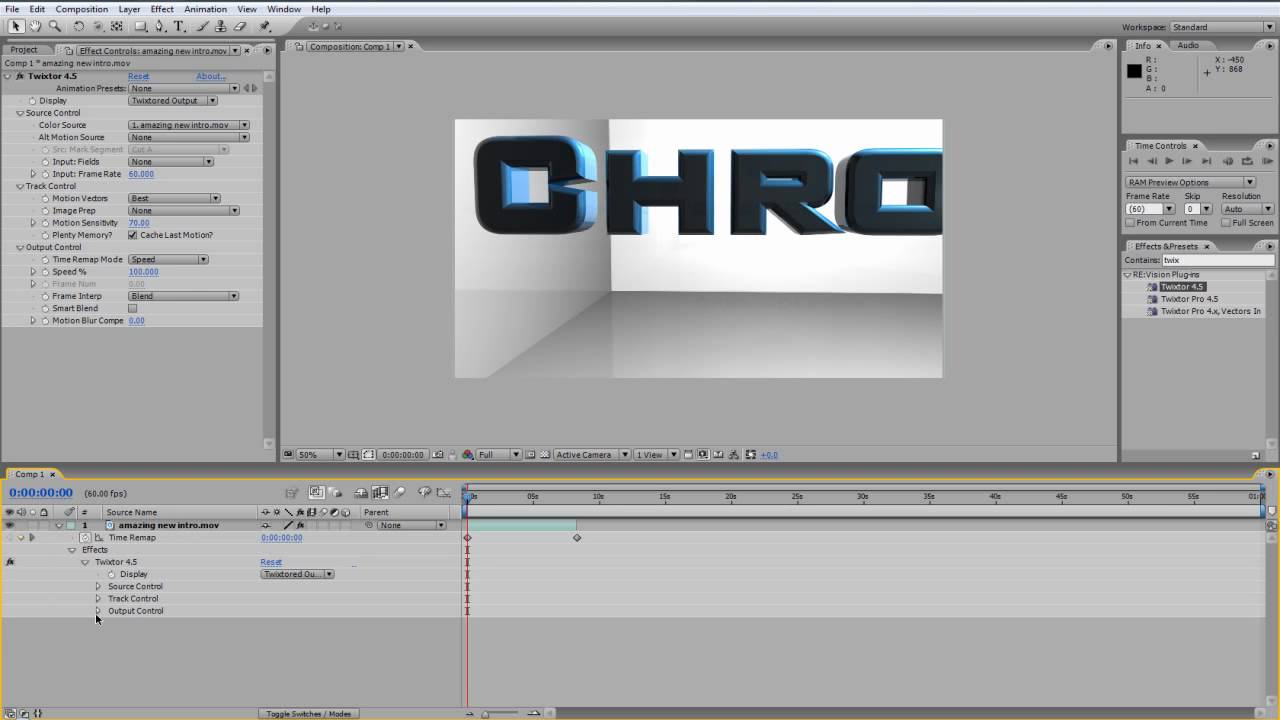
Task: Open the Animation menu
Action: click(x=205, y=9)
